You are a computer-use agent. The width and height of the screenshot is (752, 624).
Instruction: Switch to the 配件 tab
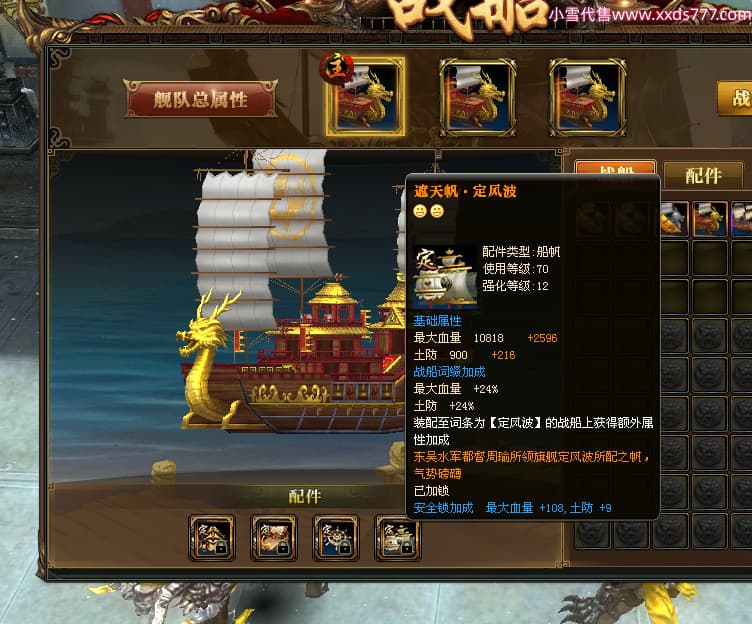coord(703,175)
